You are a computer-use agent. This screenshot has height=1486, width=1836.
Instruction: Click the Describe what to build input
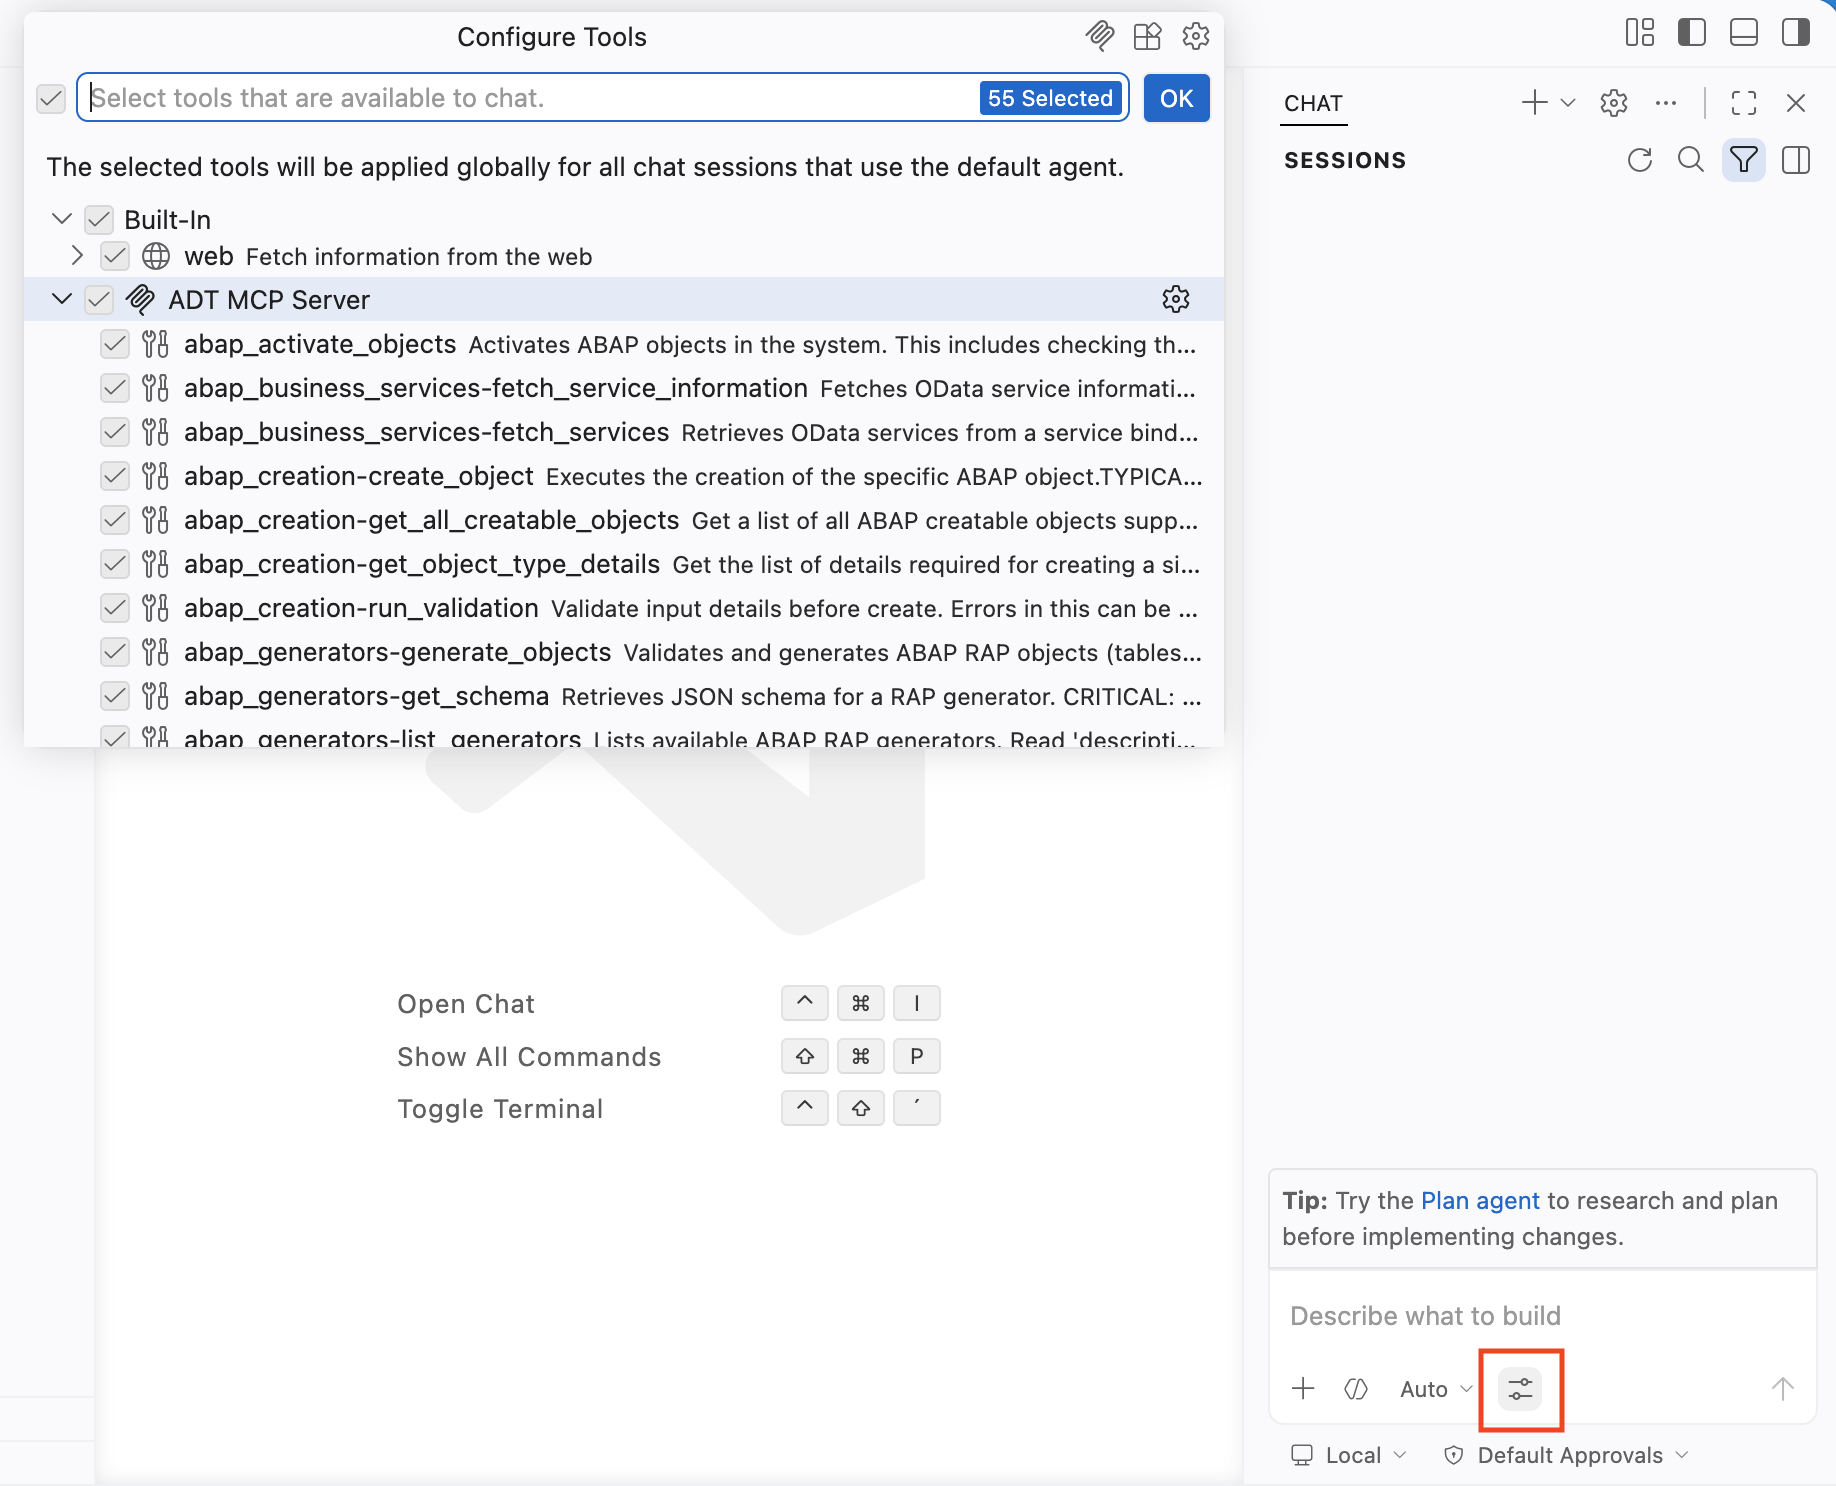pos(1542,1316)
